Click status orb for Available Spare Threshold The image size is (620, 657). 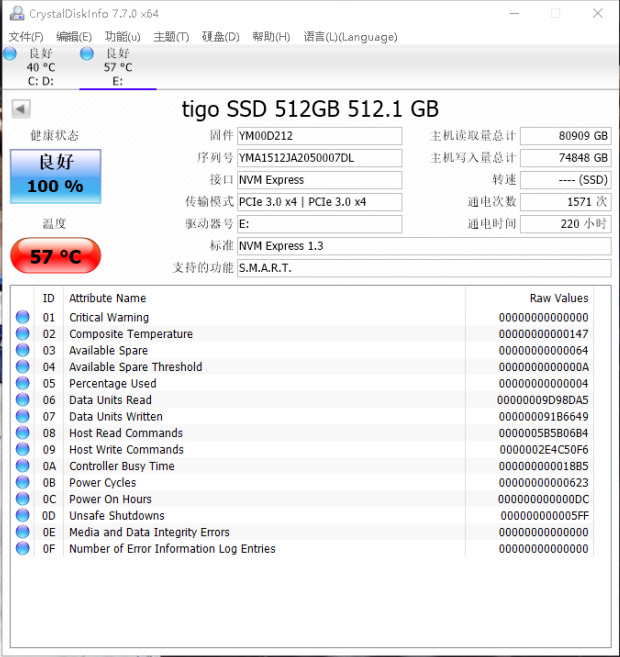click(23, 367)
